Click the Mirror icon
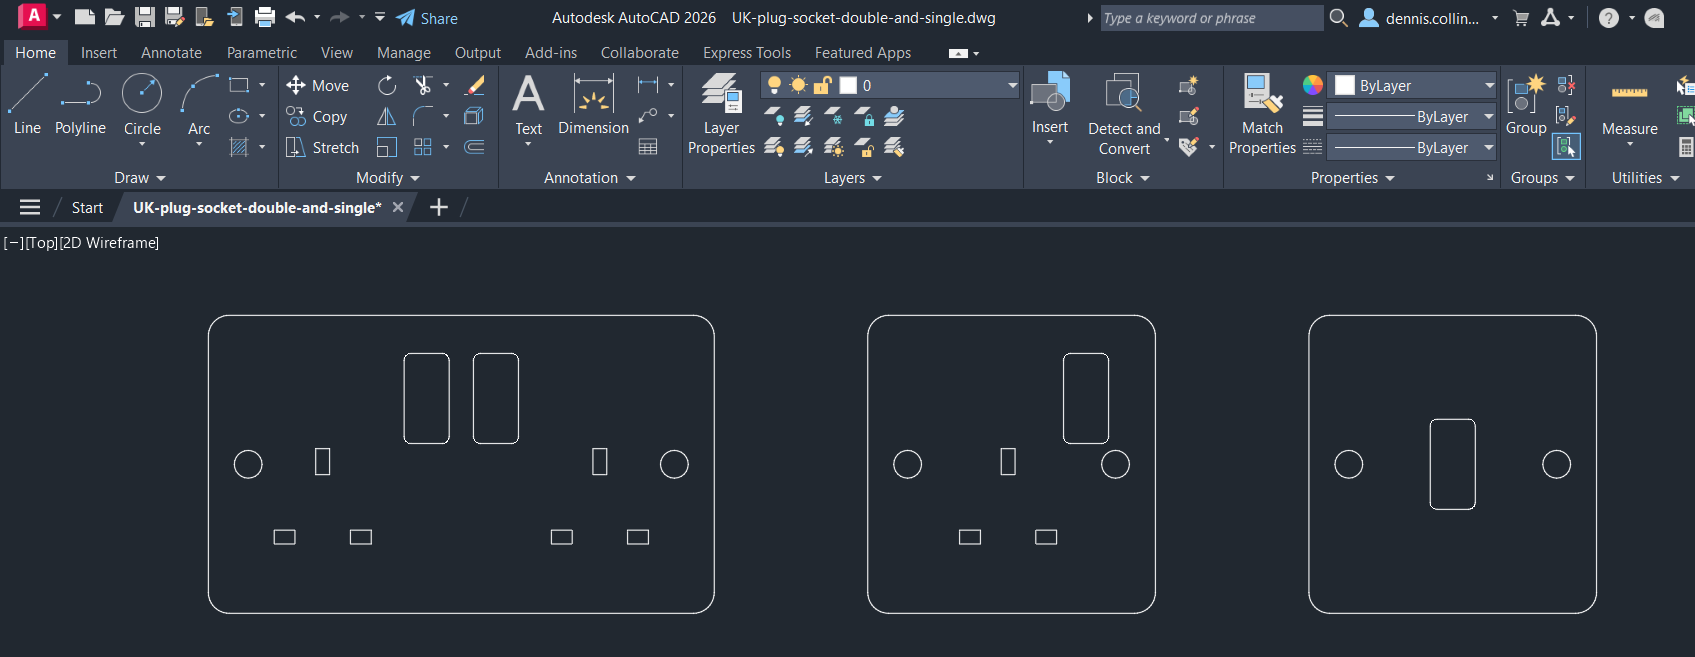The height and width of the screenshot is (657, 1695). [387, 116]
